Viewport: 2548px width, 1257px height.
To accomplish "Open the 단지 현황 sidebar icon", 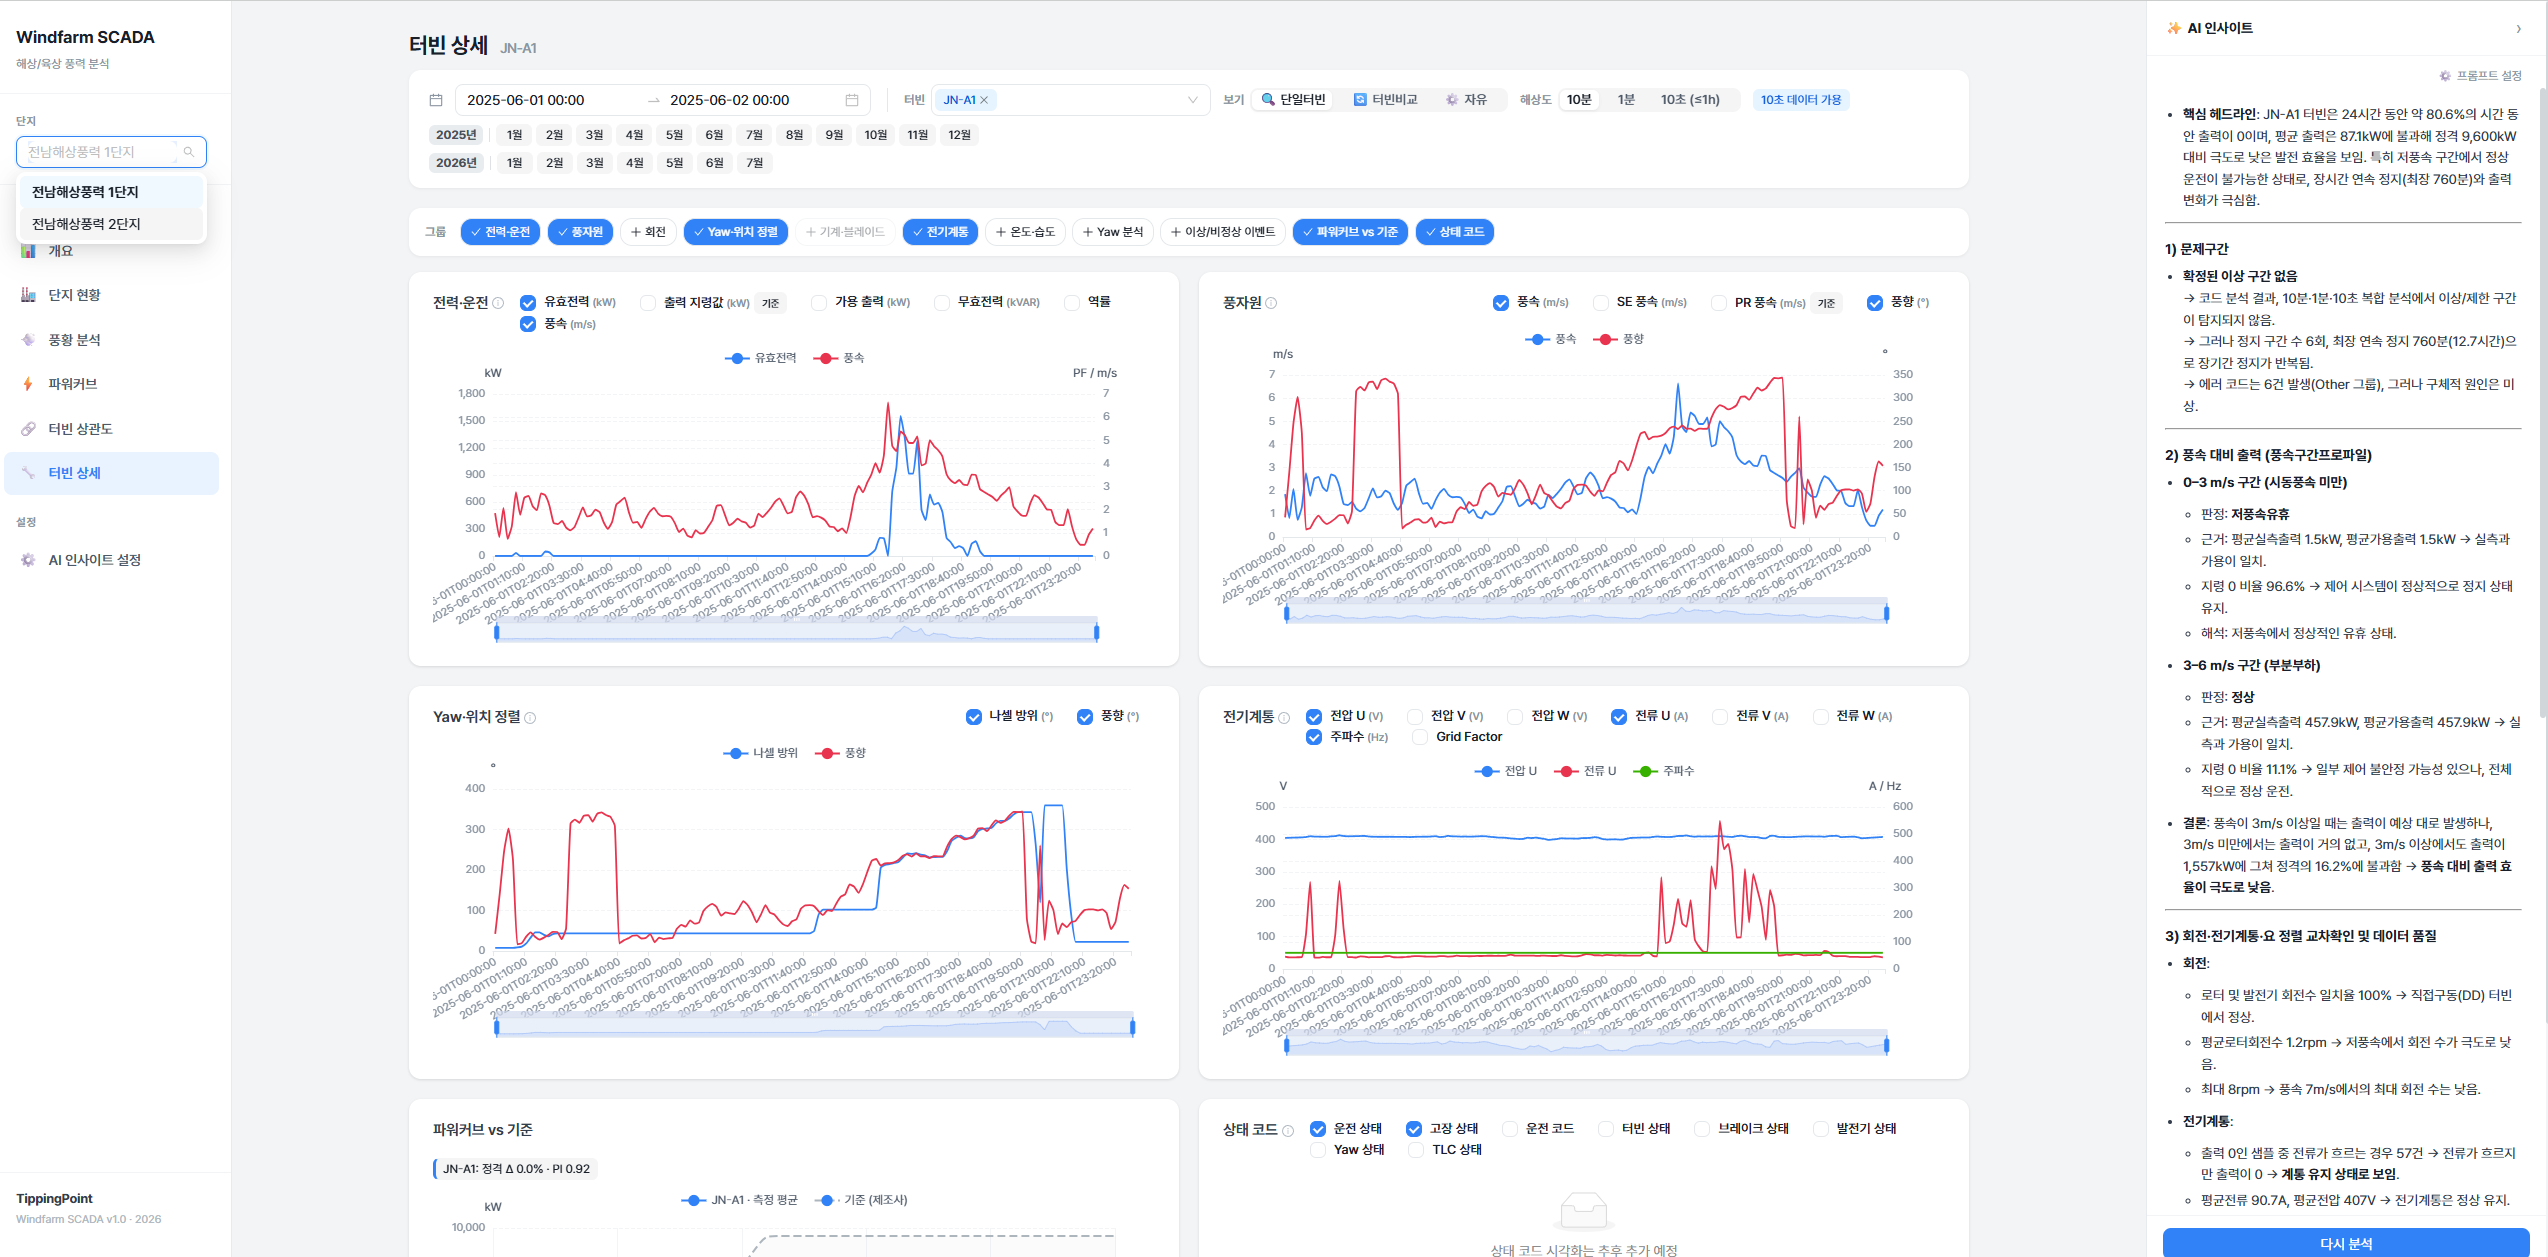I will 28,295.
